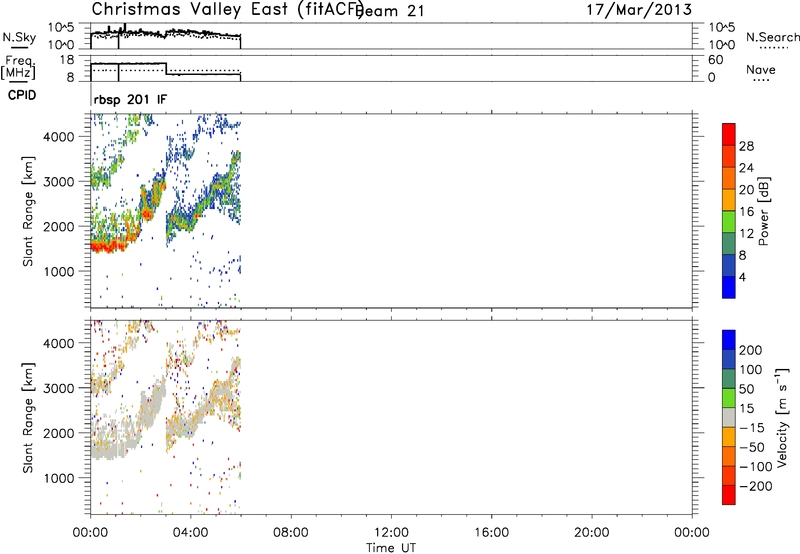The height and width of the screenshot is (554, 800).
Task: Click the 'N.Sky' legend label
Action: (19, 37)
